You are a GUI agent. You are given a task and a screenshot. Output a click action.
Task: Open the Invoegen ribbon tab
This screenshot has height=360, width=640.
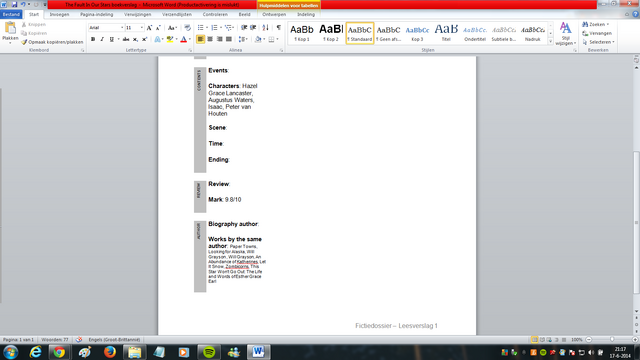pos(59,14)
